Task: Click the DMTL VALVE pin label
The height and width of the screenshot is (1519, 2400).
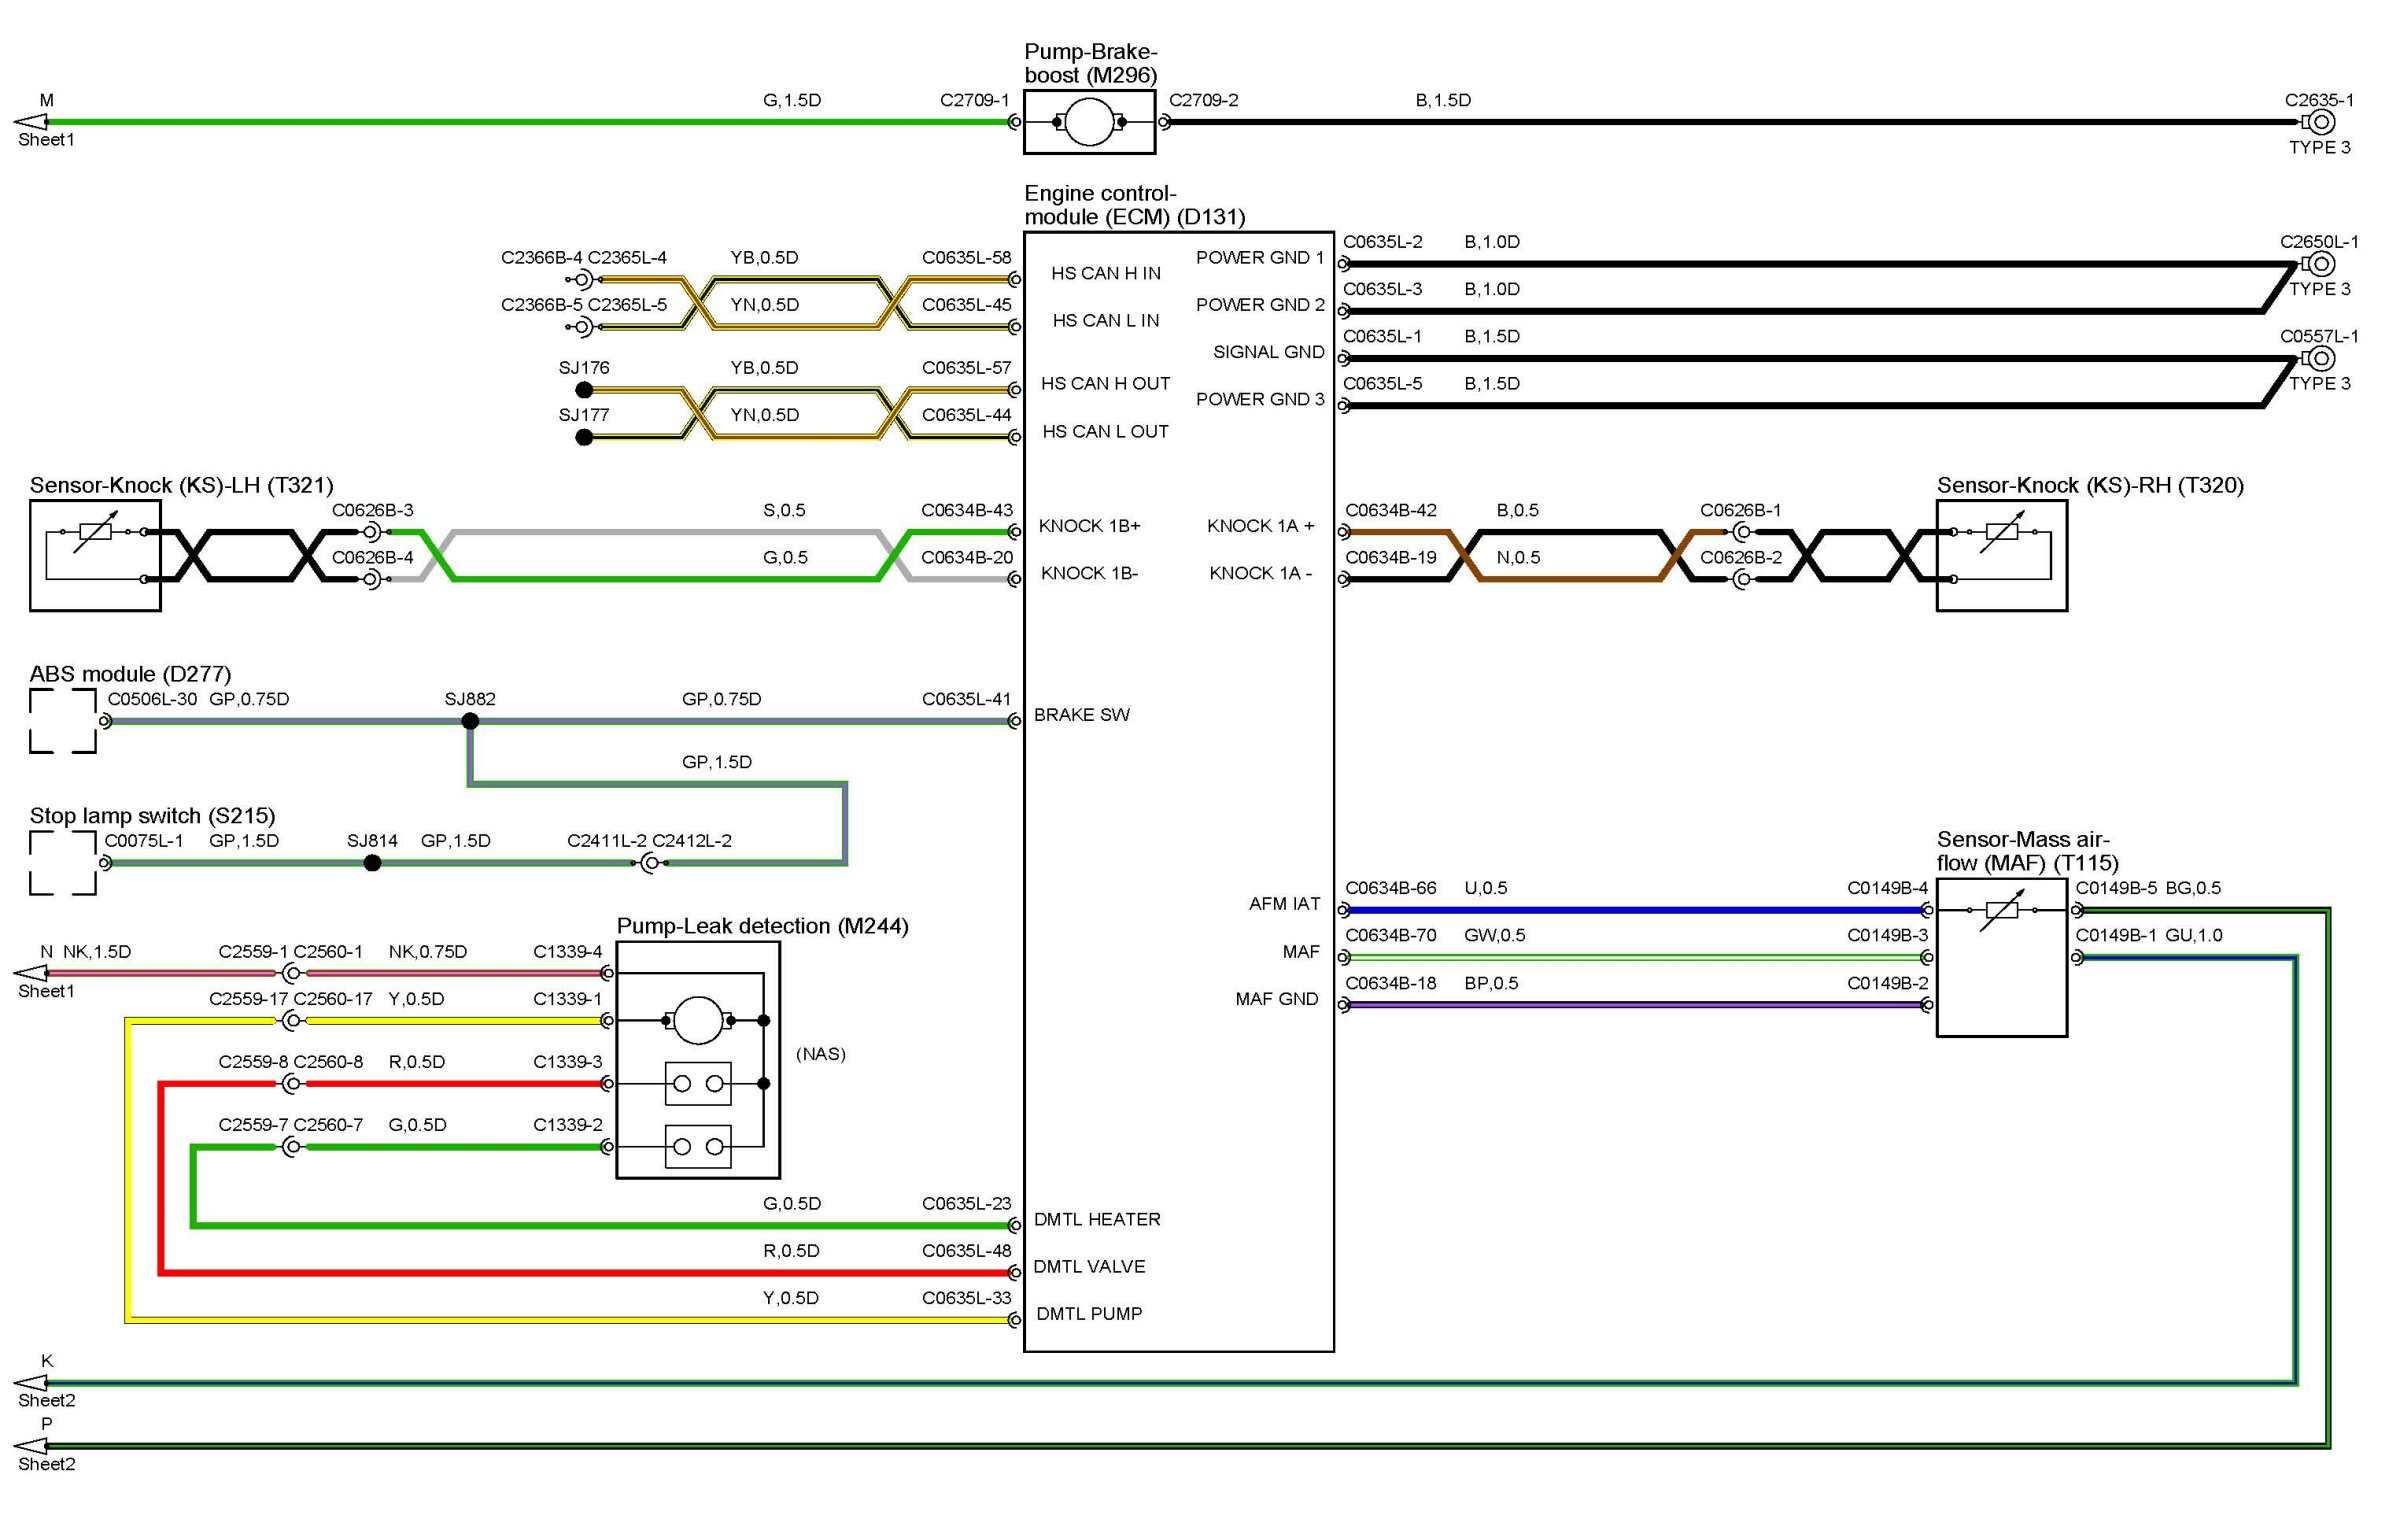Action: 1089,1267
